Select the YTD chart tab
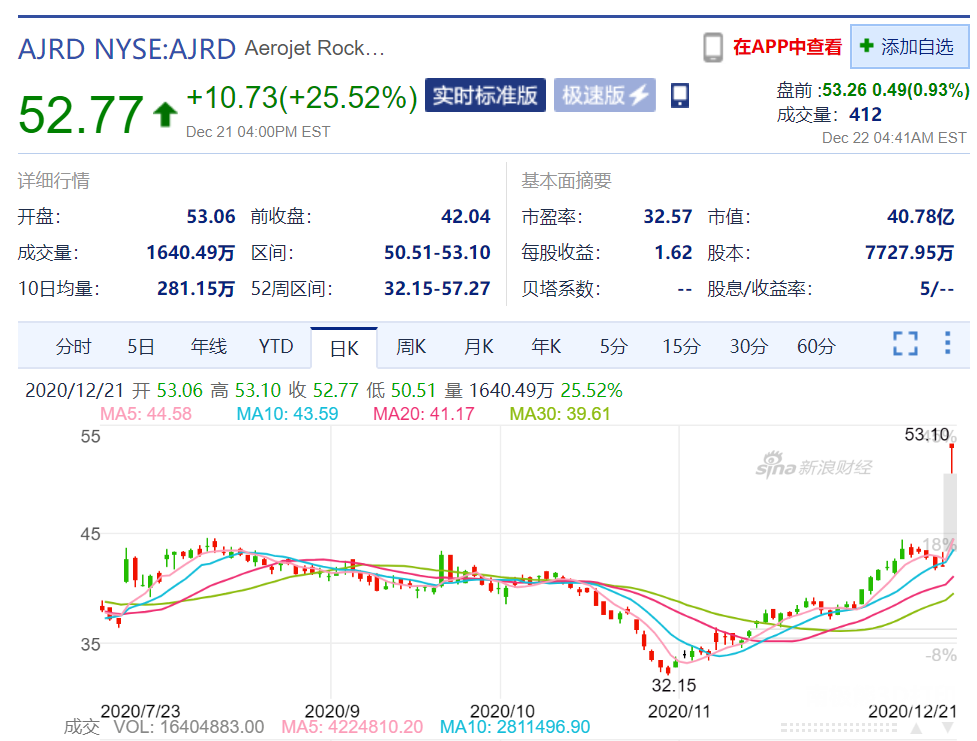 point(276,346)
